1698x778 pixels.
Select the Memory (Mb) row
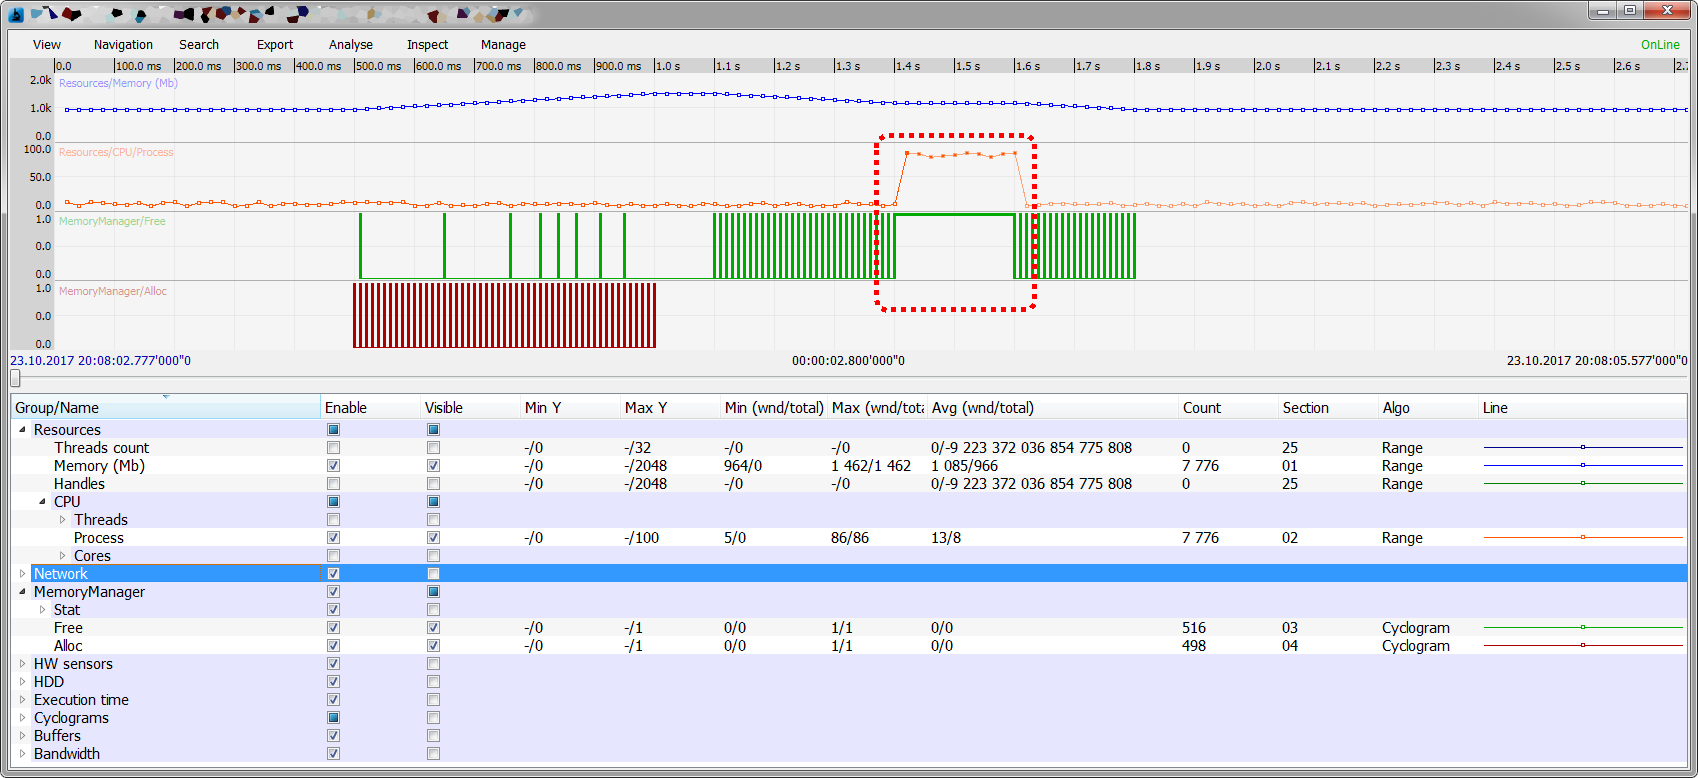(849, 466)
